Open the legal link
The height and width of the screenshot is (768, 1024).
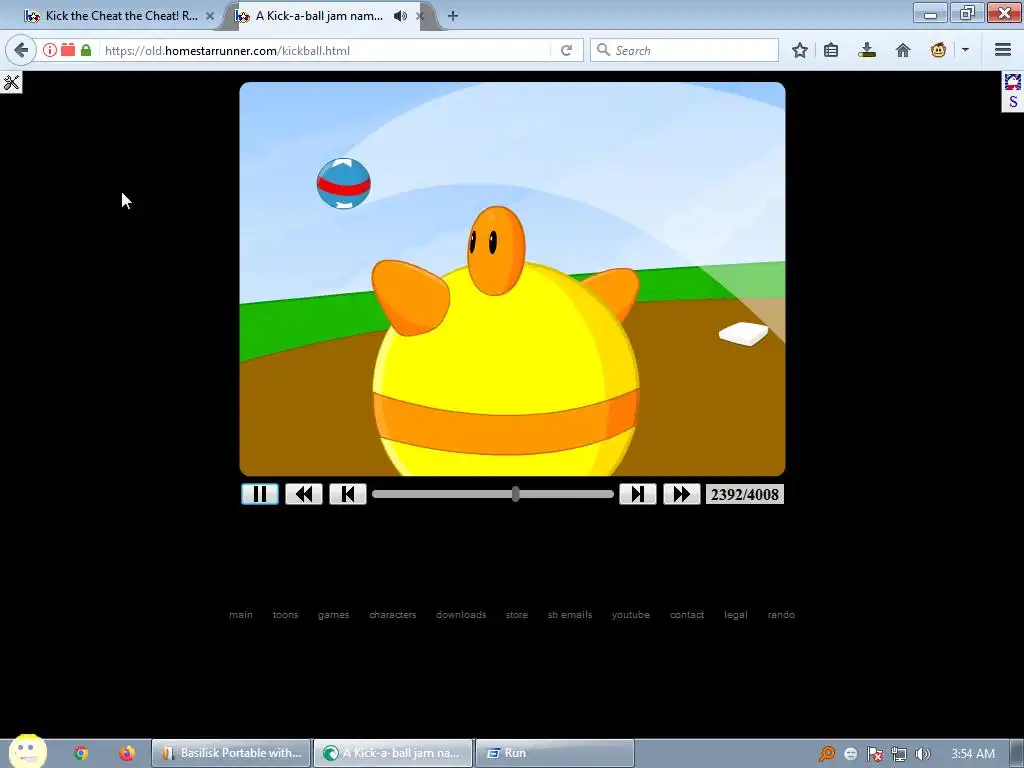pyautogui.click(x=736, y=615)
